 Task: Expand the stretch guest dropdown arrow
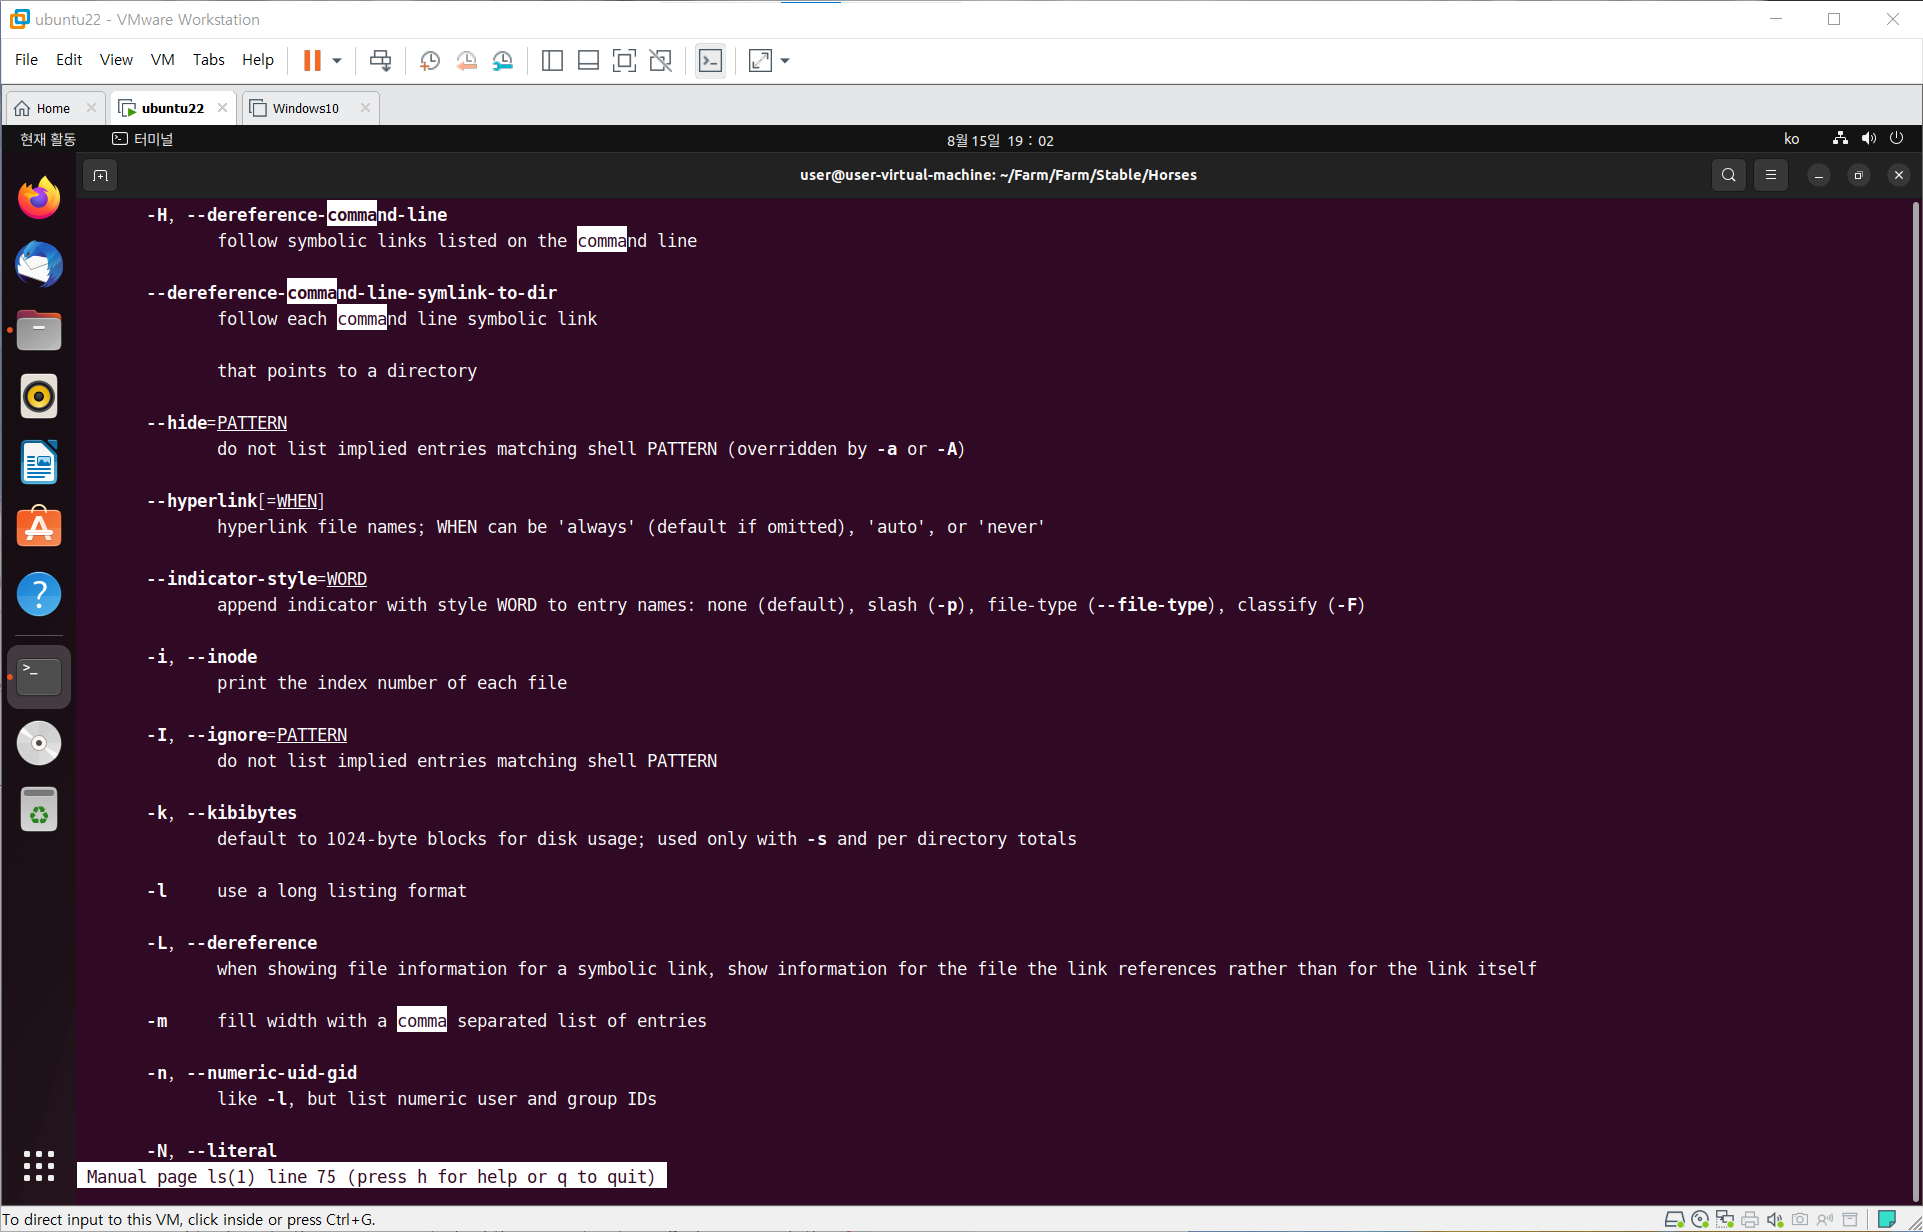point(785,61)
